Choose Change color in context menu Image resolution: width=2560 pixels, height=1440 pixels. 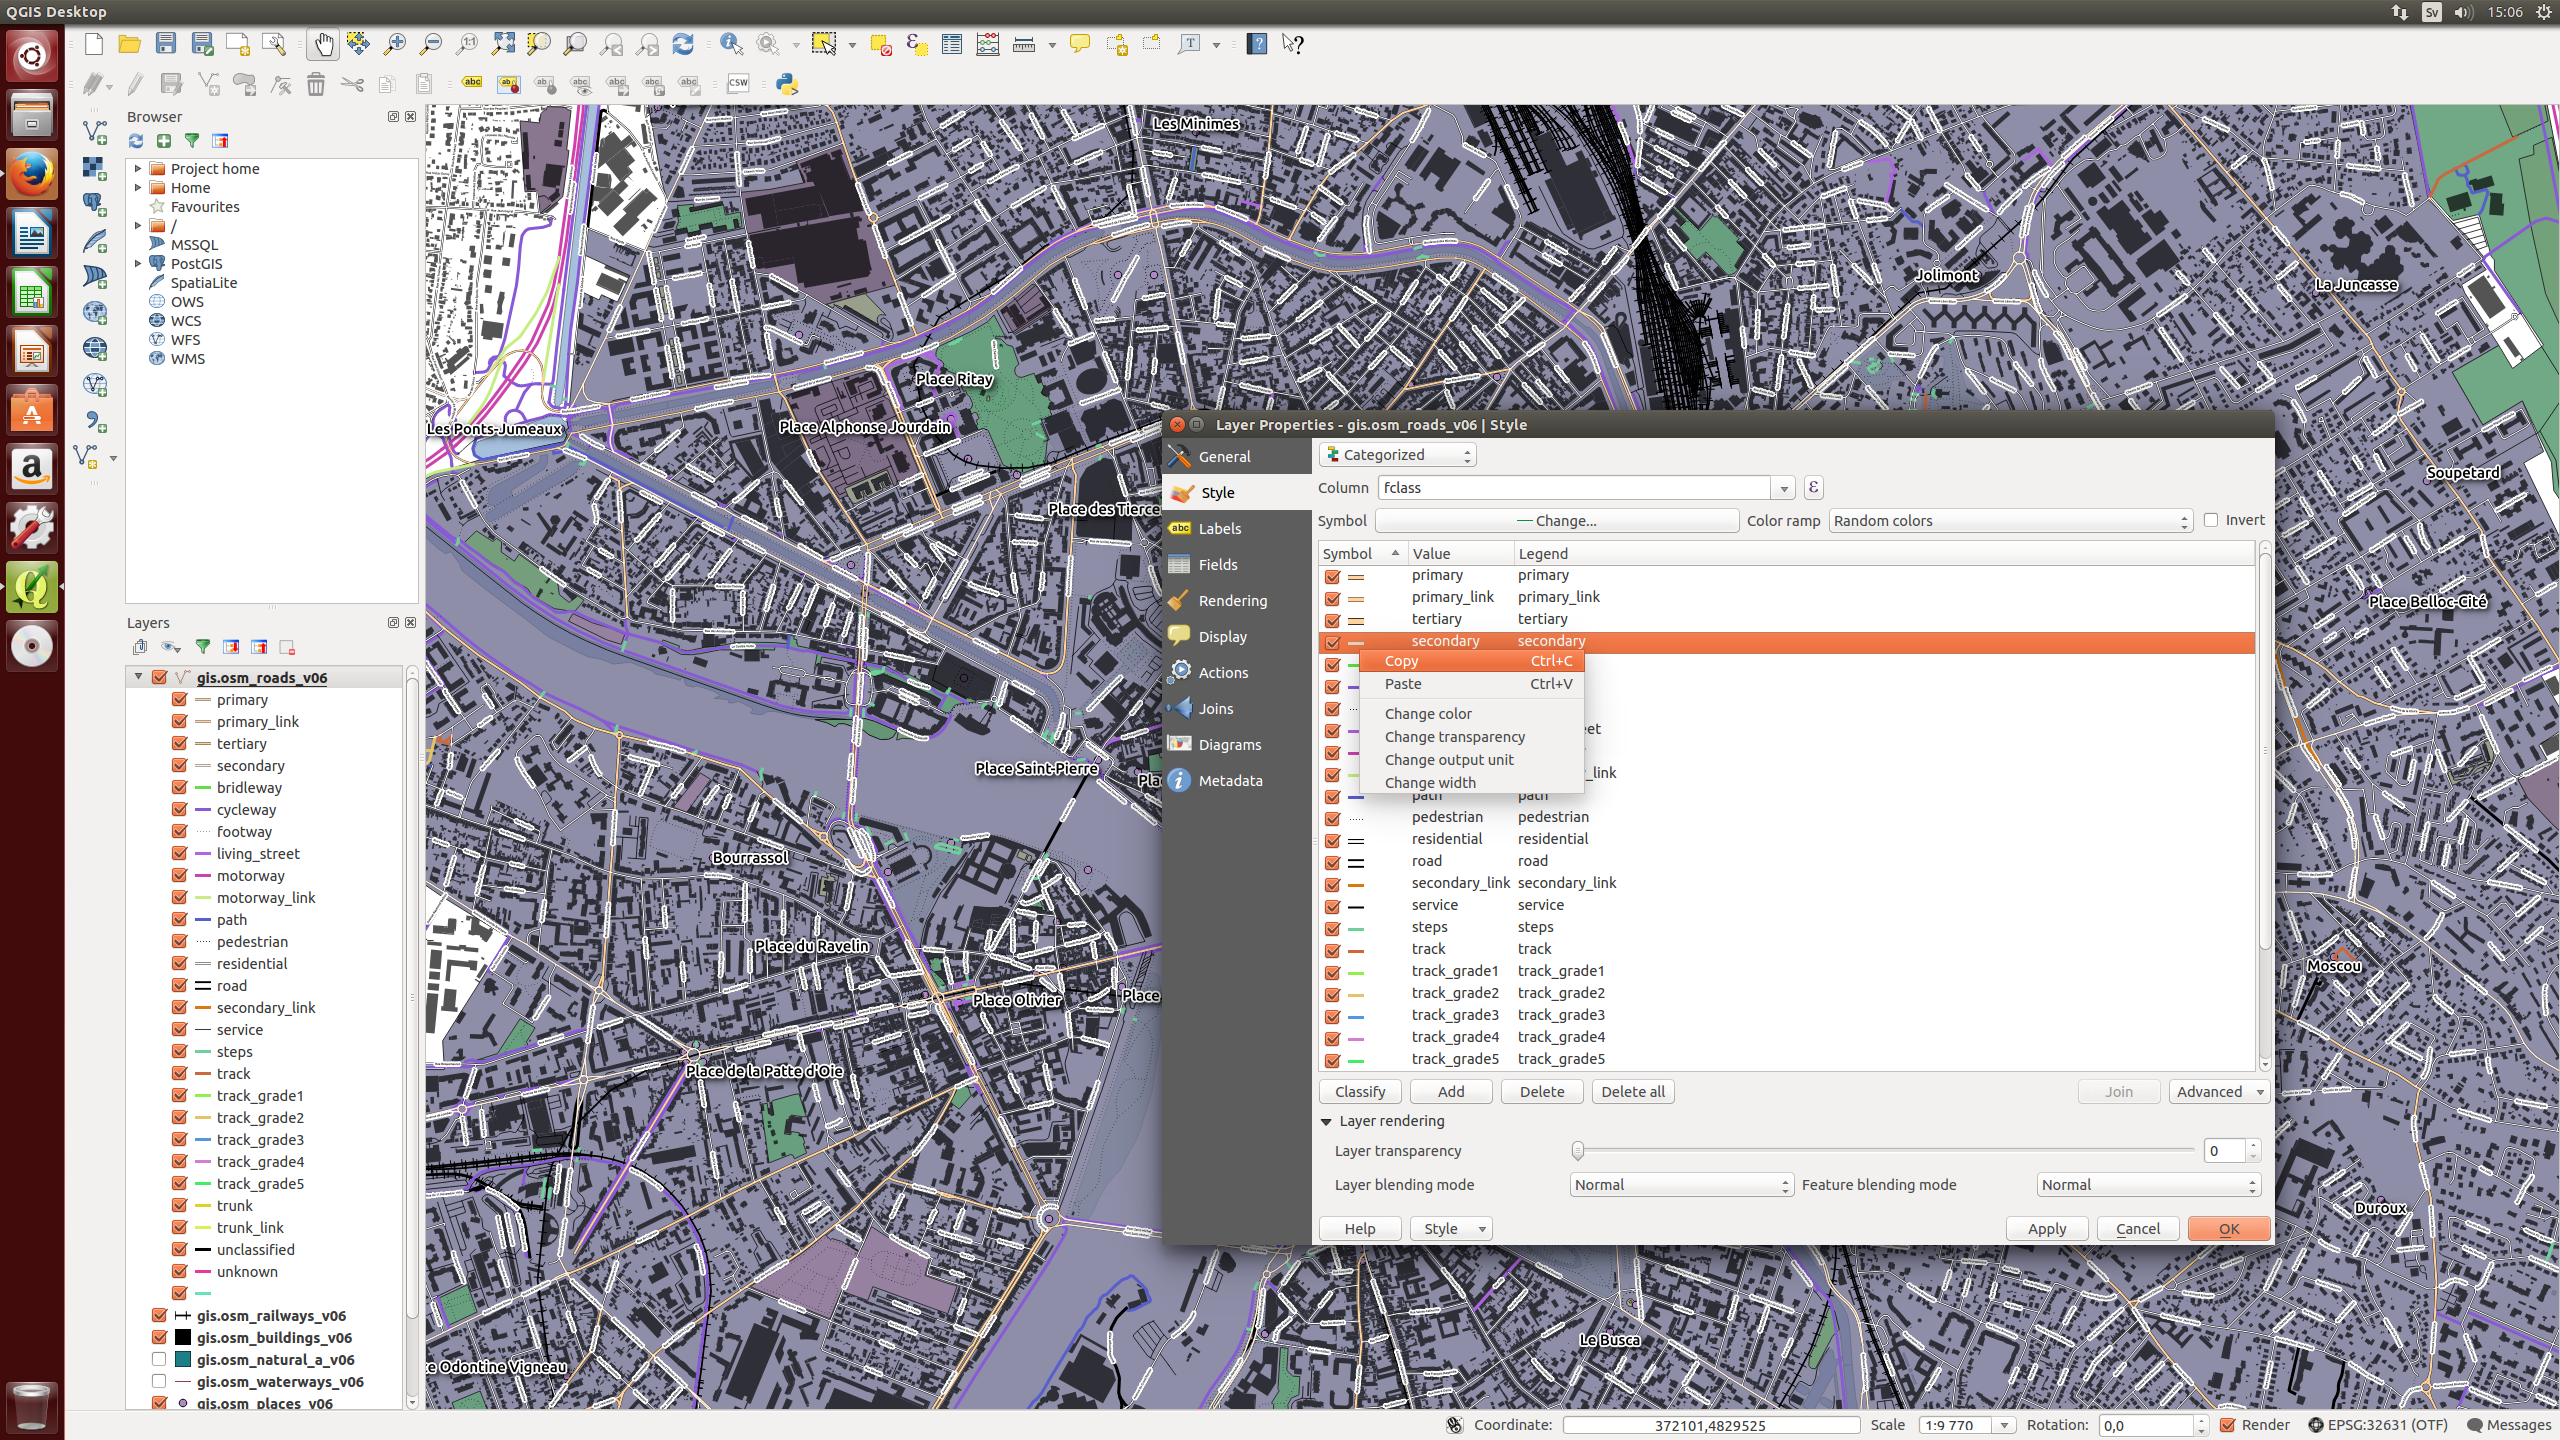pyautogui.click(x=1471, y=714)
